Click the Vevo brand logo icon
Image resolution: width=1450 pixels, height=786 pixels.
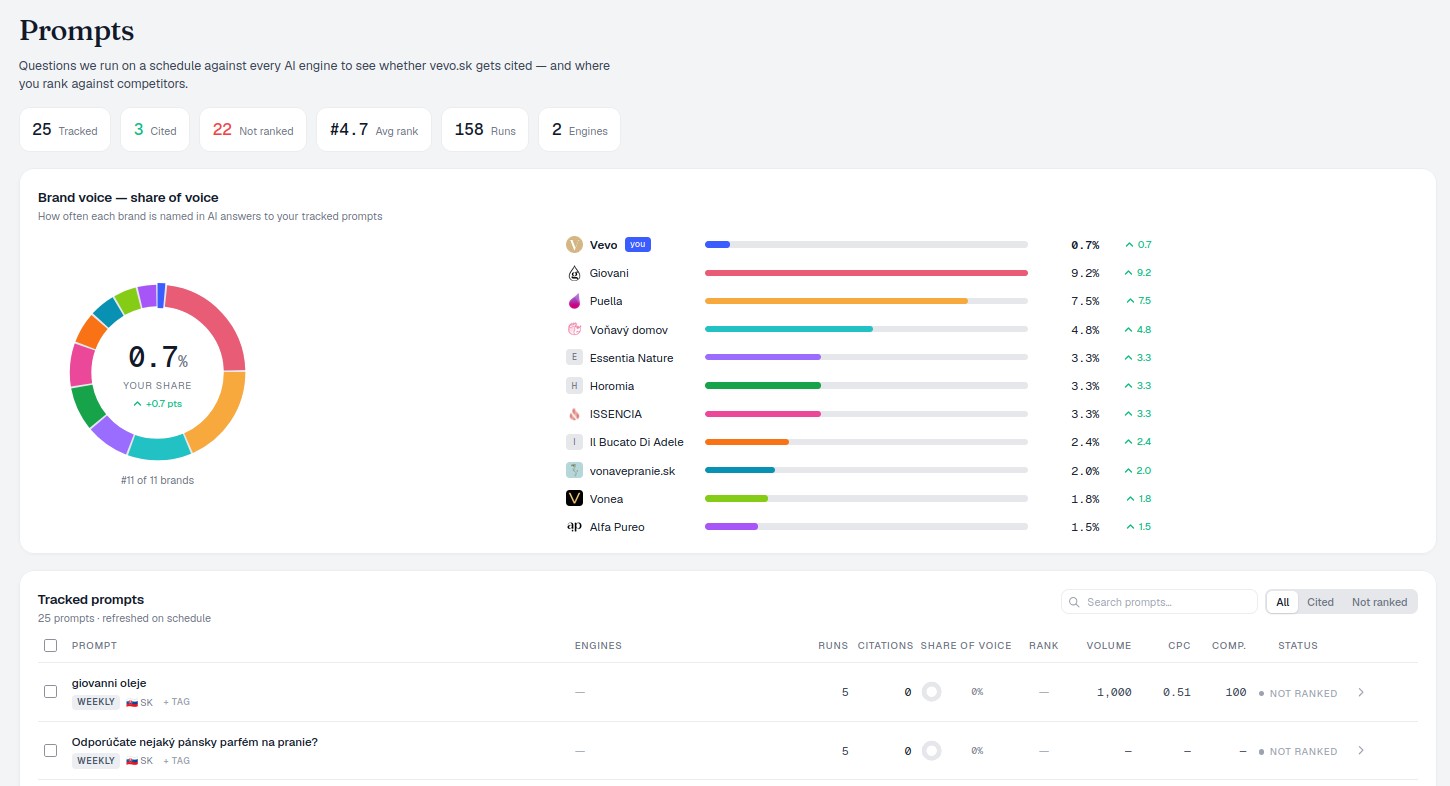(574, 245)
